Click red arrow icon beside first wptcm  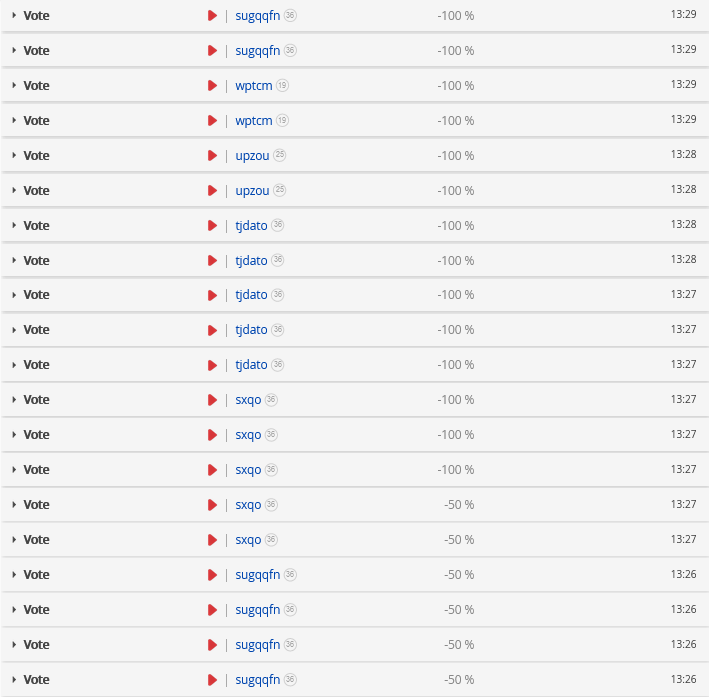click(212, 86)
